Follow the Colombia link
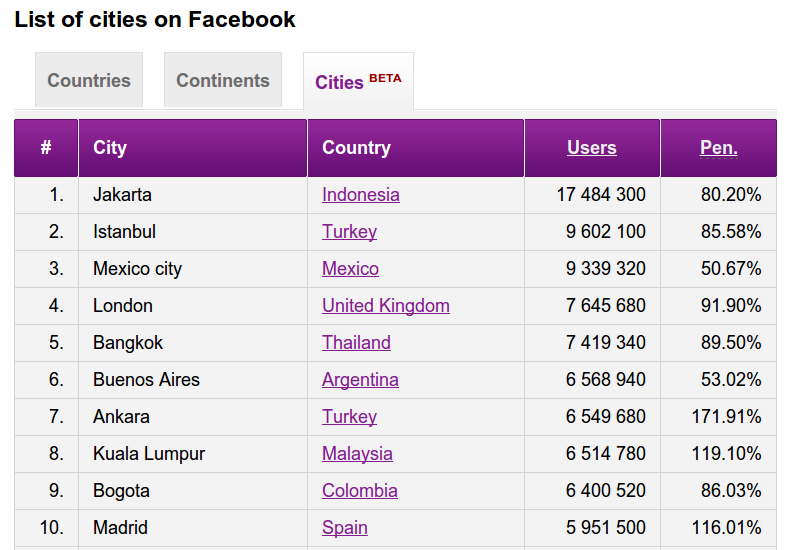The height and width of the screenshot is (550, 788). (359, 491)
